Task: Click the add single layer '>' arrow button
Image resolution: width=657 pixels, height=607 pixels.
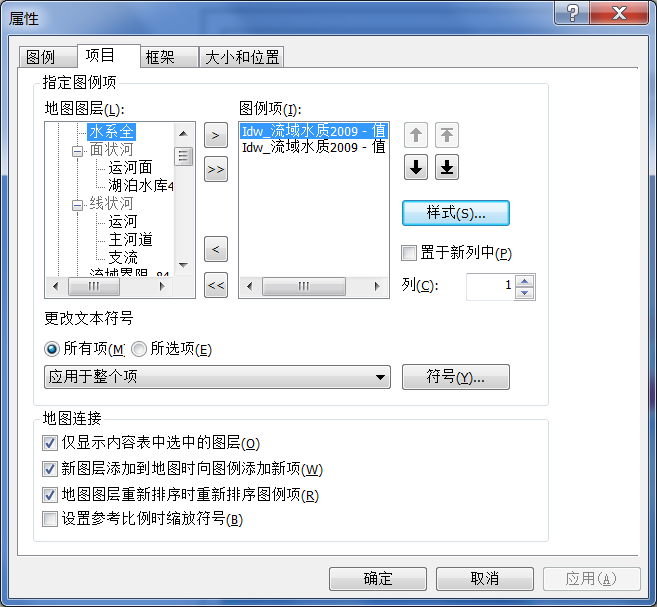Action: (x=216, y=135)
